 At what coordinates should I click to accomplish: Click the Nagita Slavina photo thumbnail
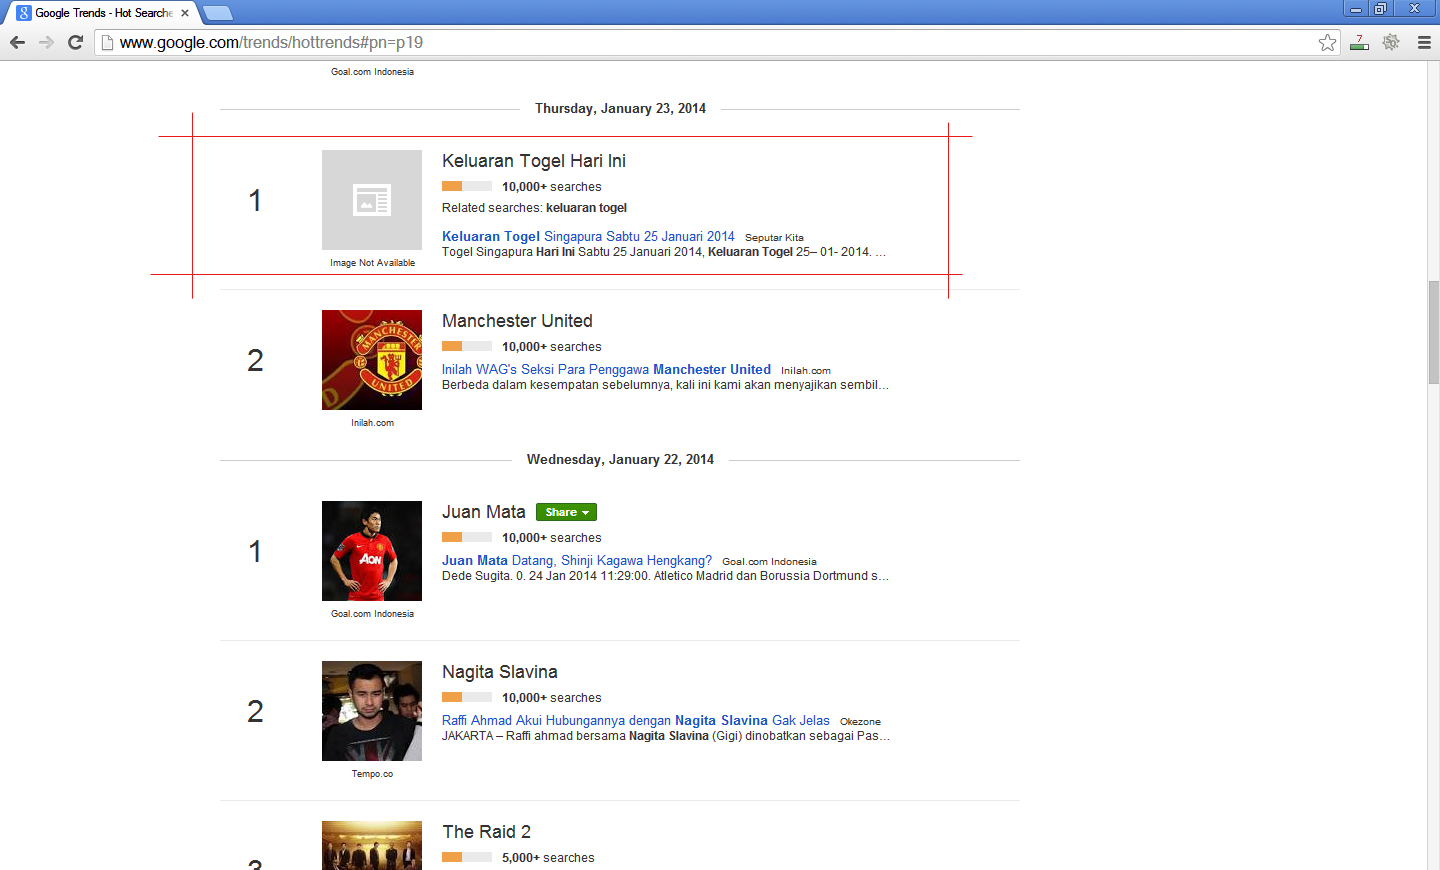tap(372, 711)
